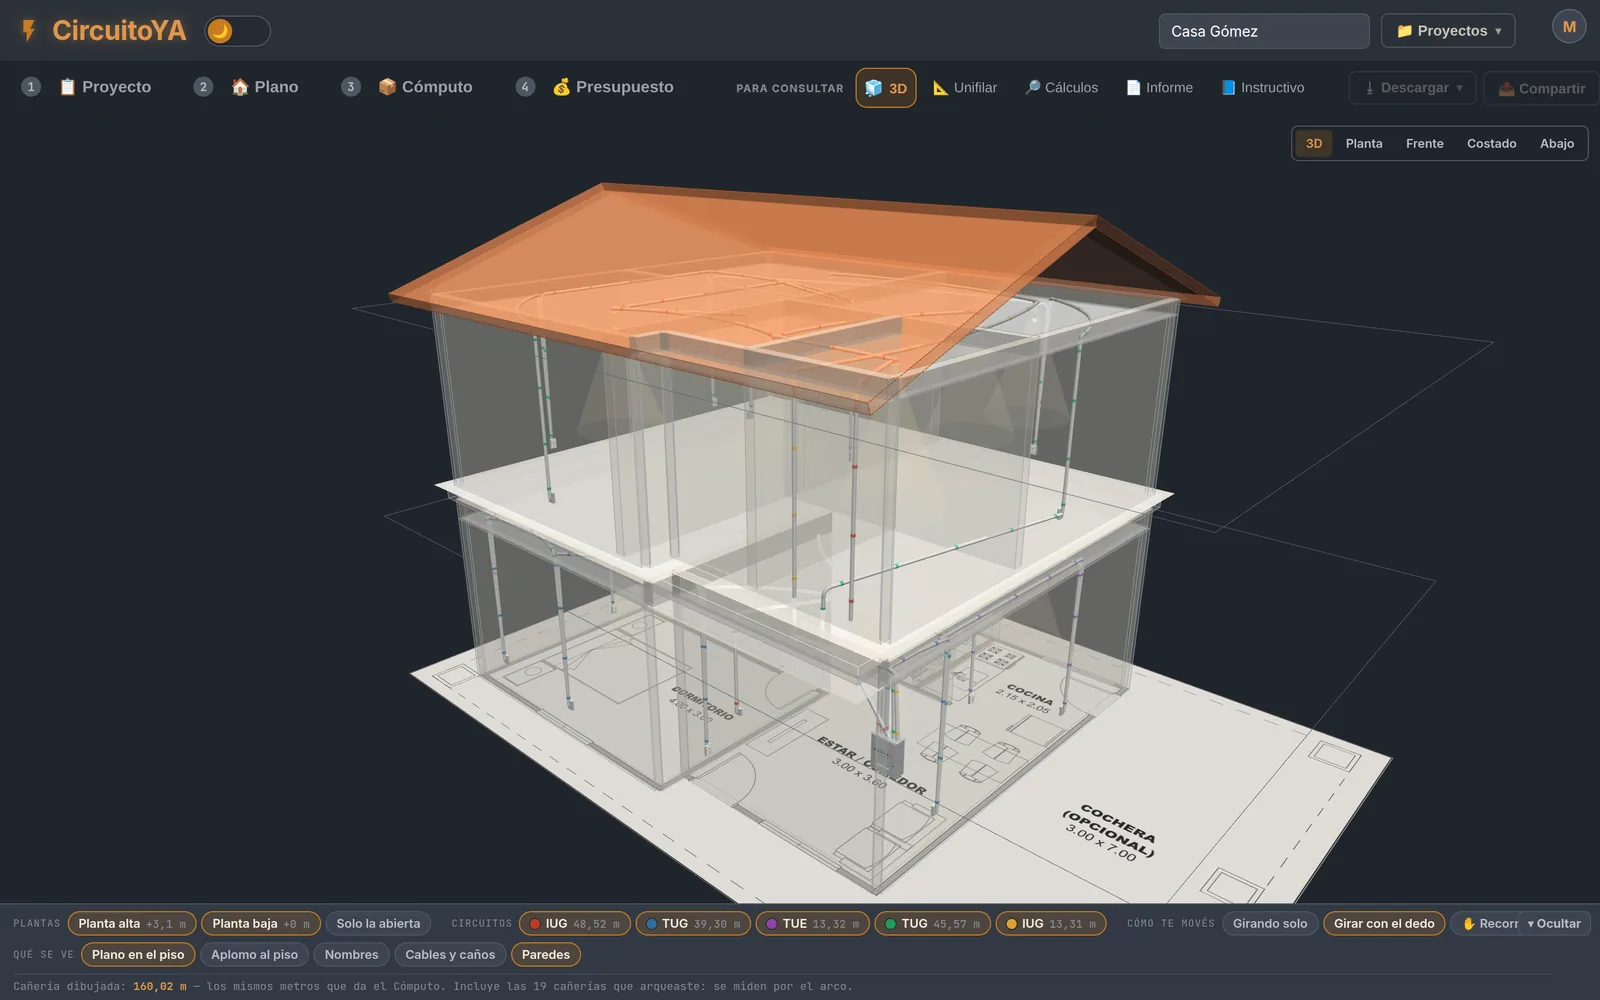
Task: Click the CircuitoYA lightning bolt logo
Action: [x=29, y=31]
